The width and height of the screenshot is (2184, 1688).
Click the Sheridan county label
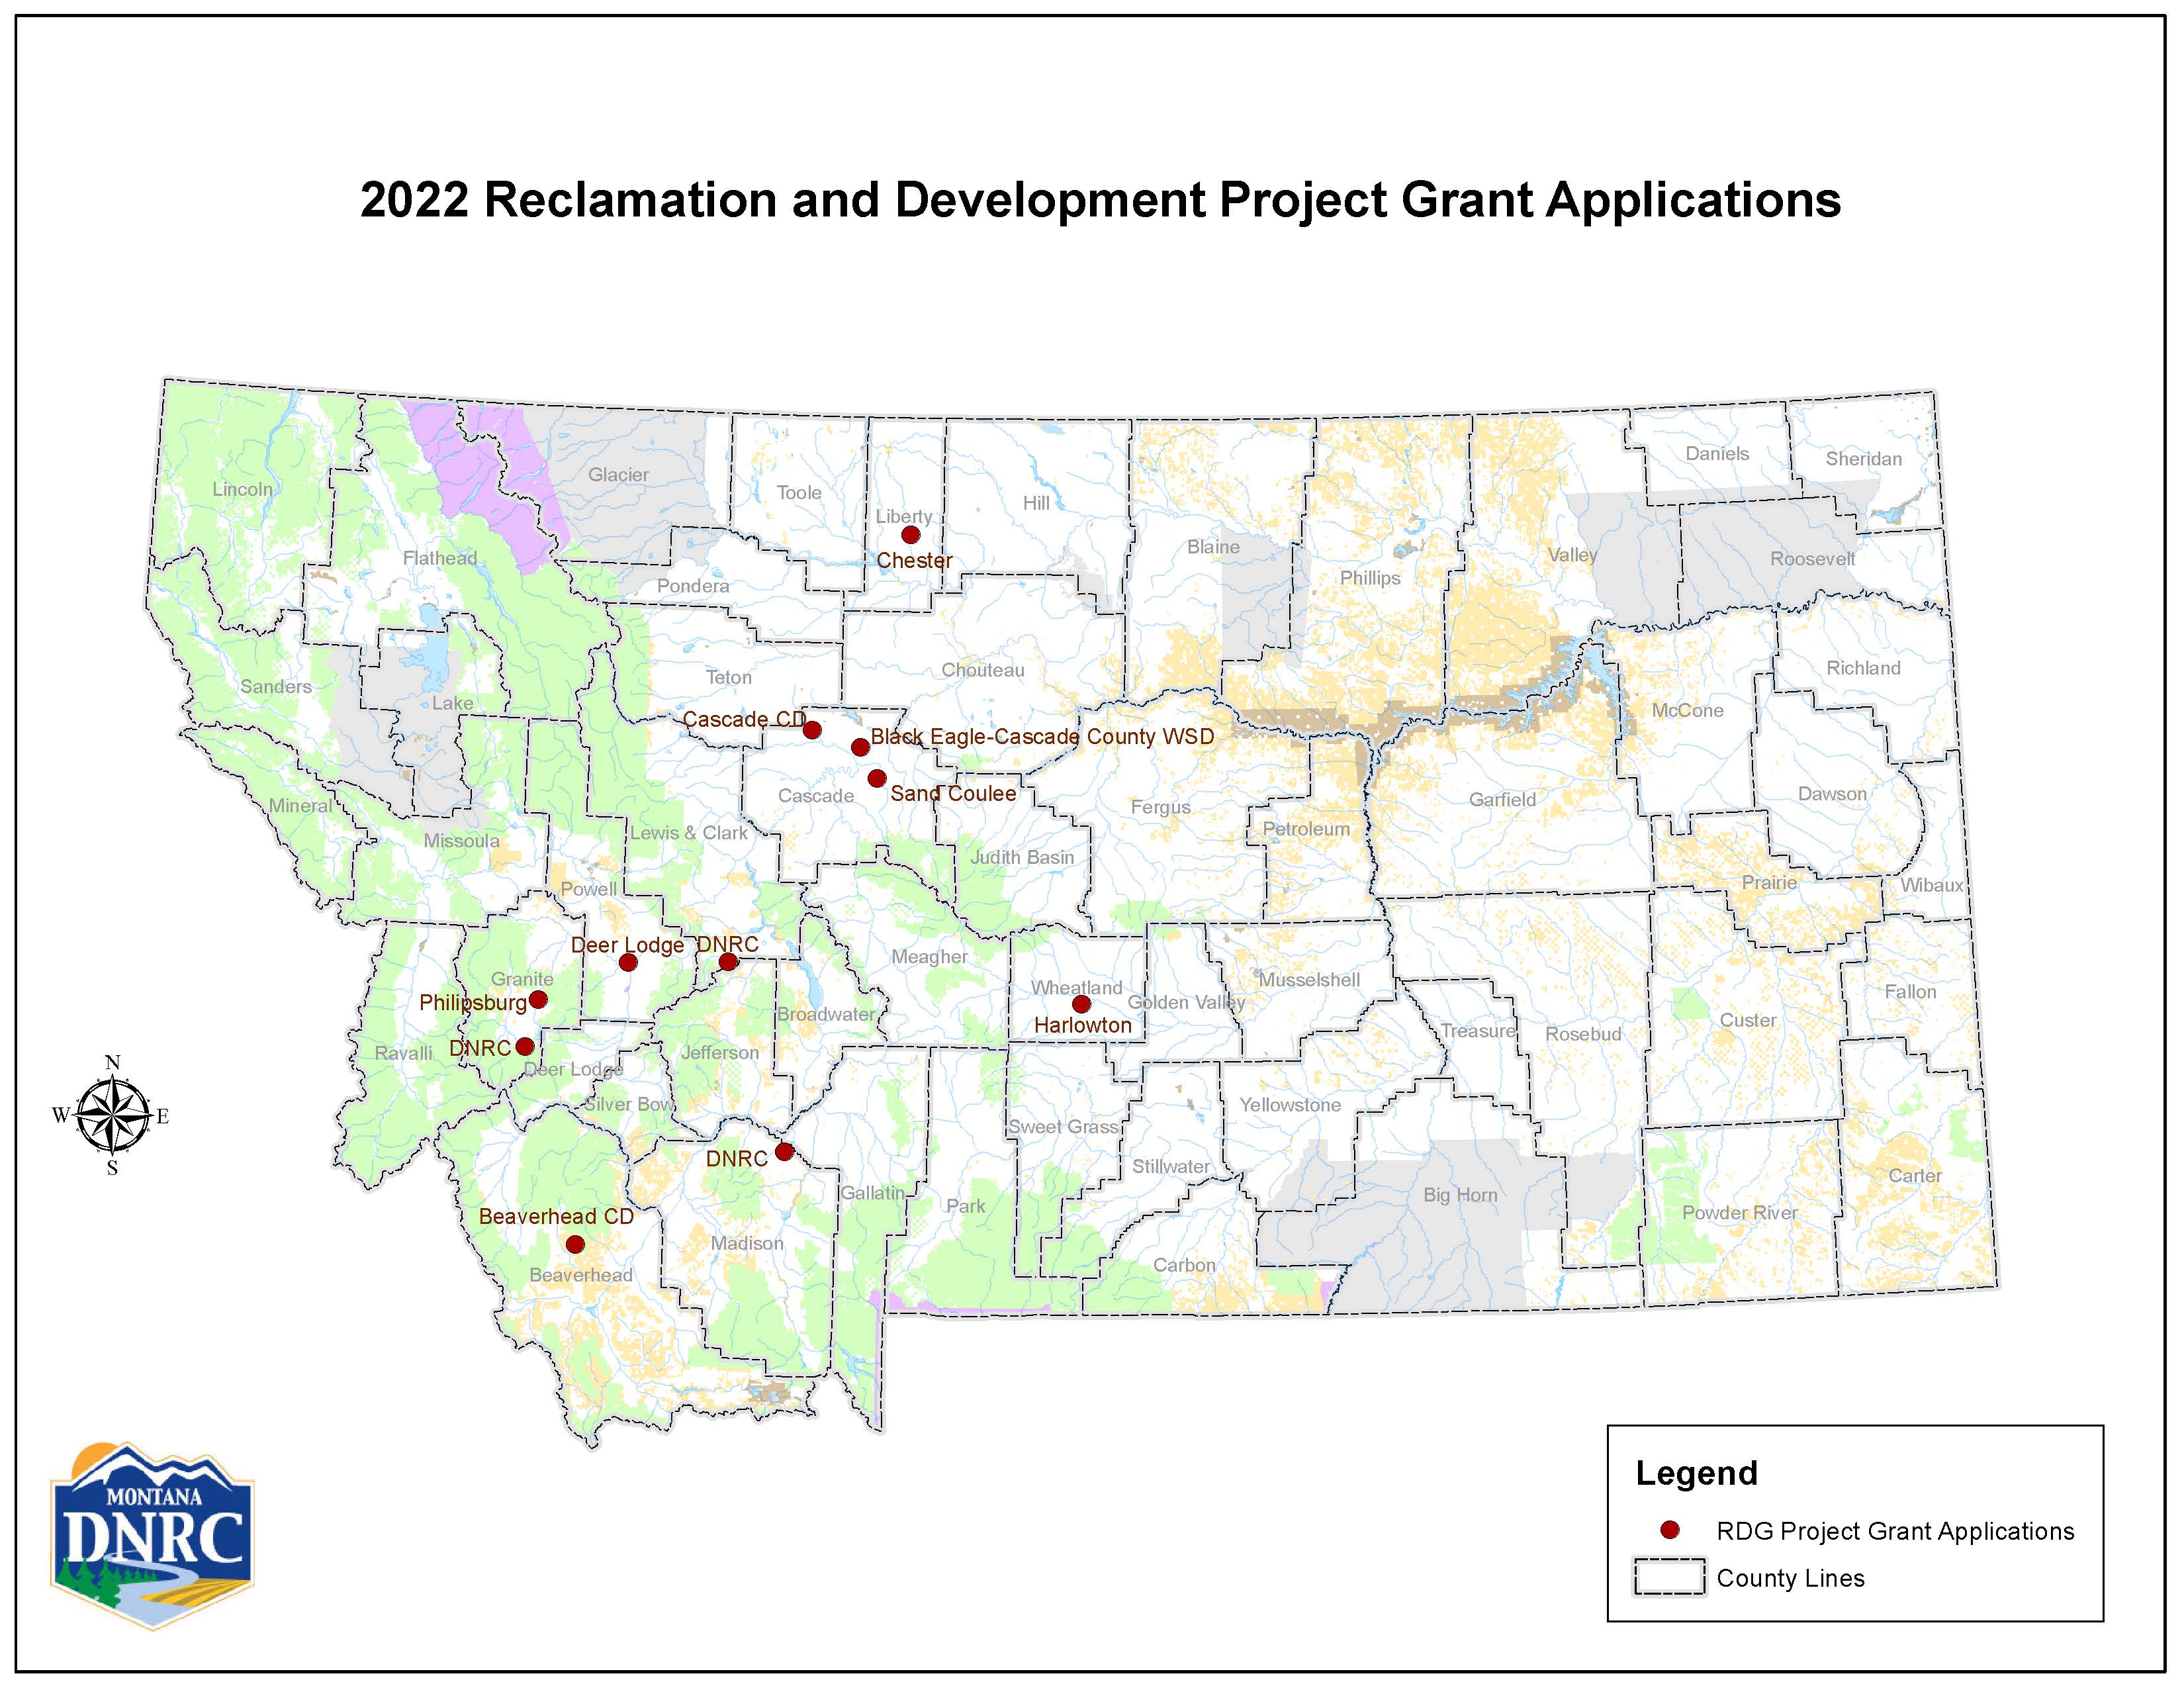[1863, 459]
